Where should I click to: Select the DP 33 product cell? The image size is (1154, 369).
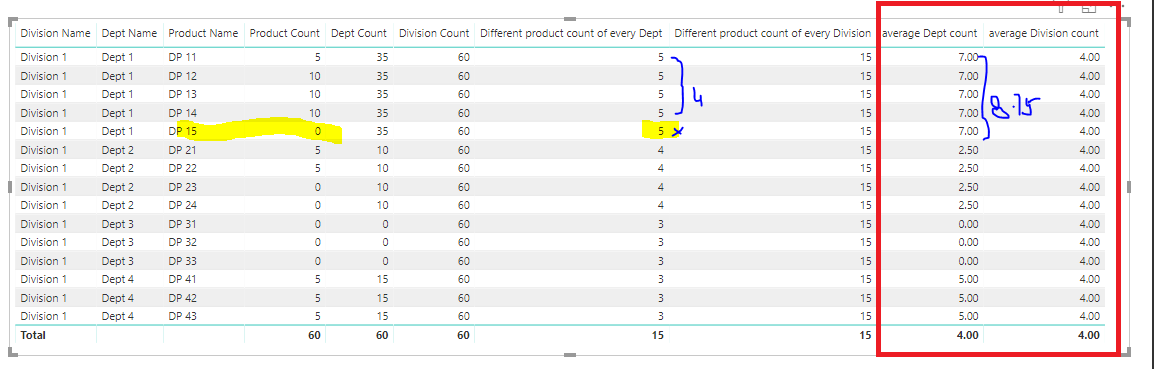coord(183,261)
